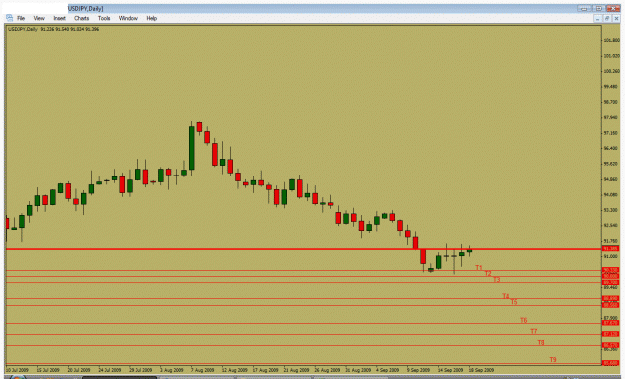The height and width of the screenshot is (379, 625).
Task: Select the horizontal line below T9 label
Action: click(303, 363)
